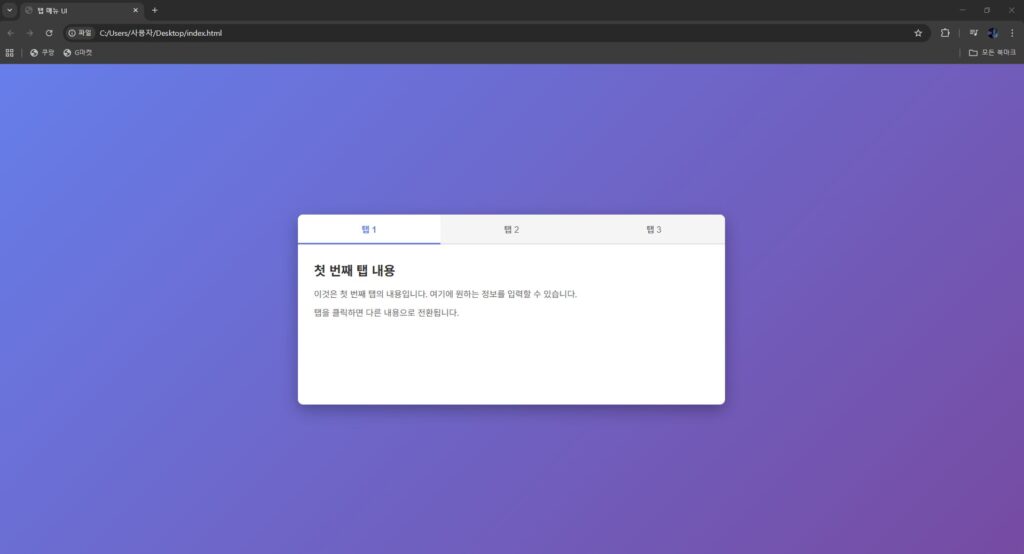Open the media controls icon
The height and width of the screenshot is (554, 1024).
click(x=973, y=33)
